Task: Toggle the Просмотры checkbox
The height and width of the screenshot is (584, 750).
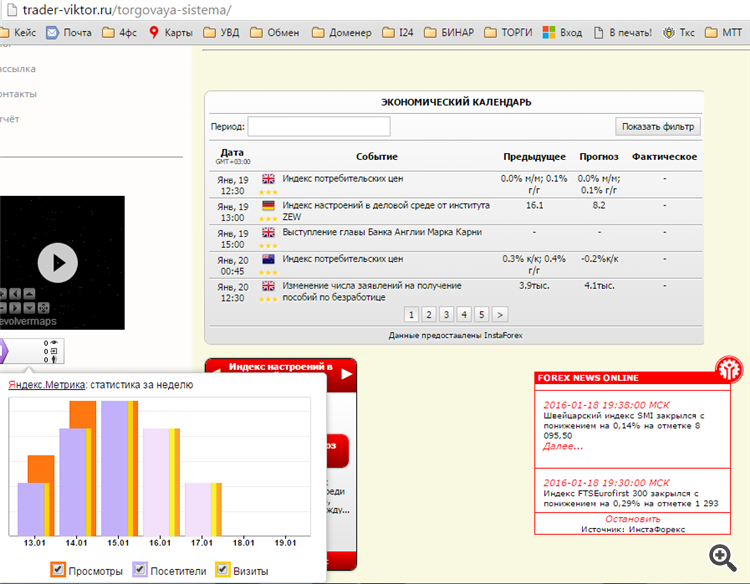Action: [58, 569]
